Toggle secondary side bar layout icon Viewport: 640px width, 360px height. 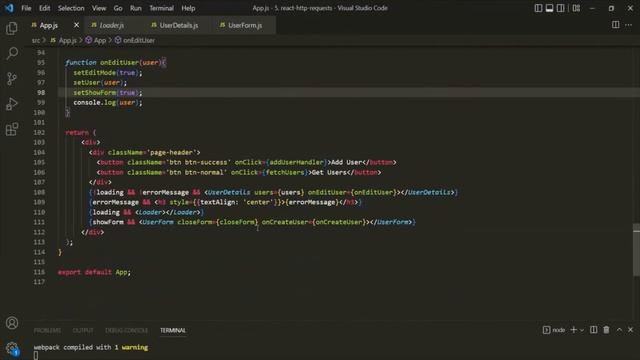(x=560, y=8)
